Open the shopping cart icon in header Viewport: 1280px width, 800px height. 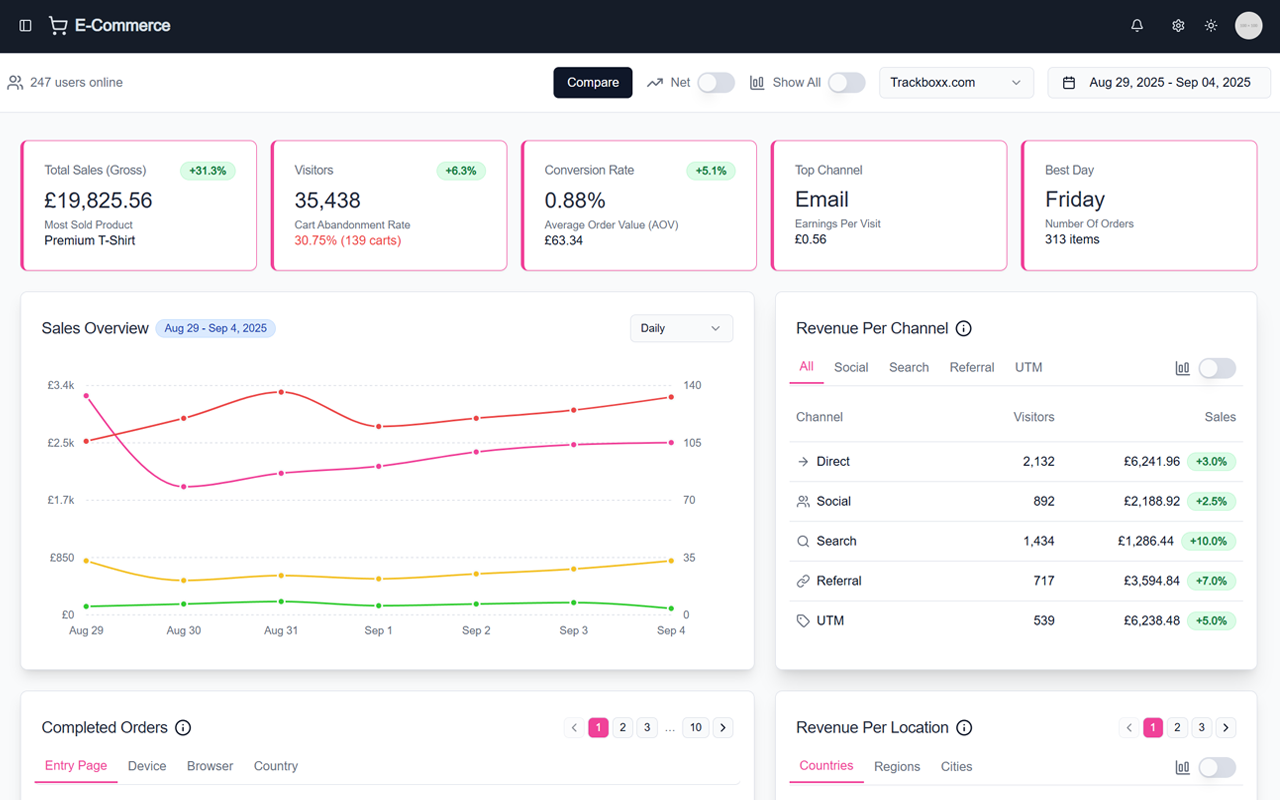(x=57, y=25)
